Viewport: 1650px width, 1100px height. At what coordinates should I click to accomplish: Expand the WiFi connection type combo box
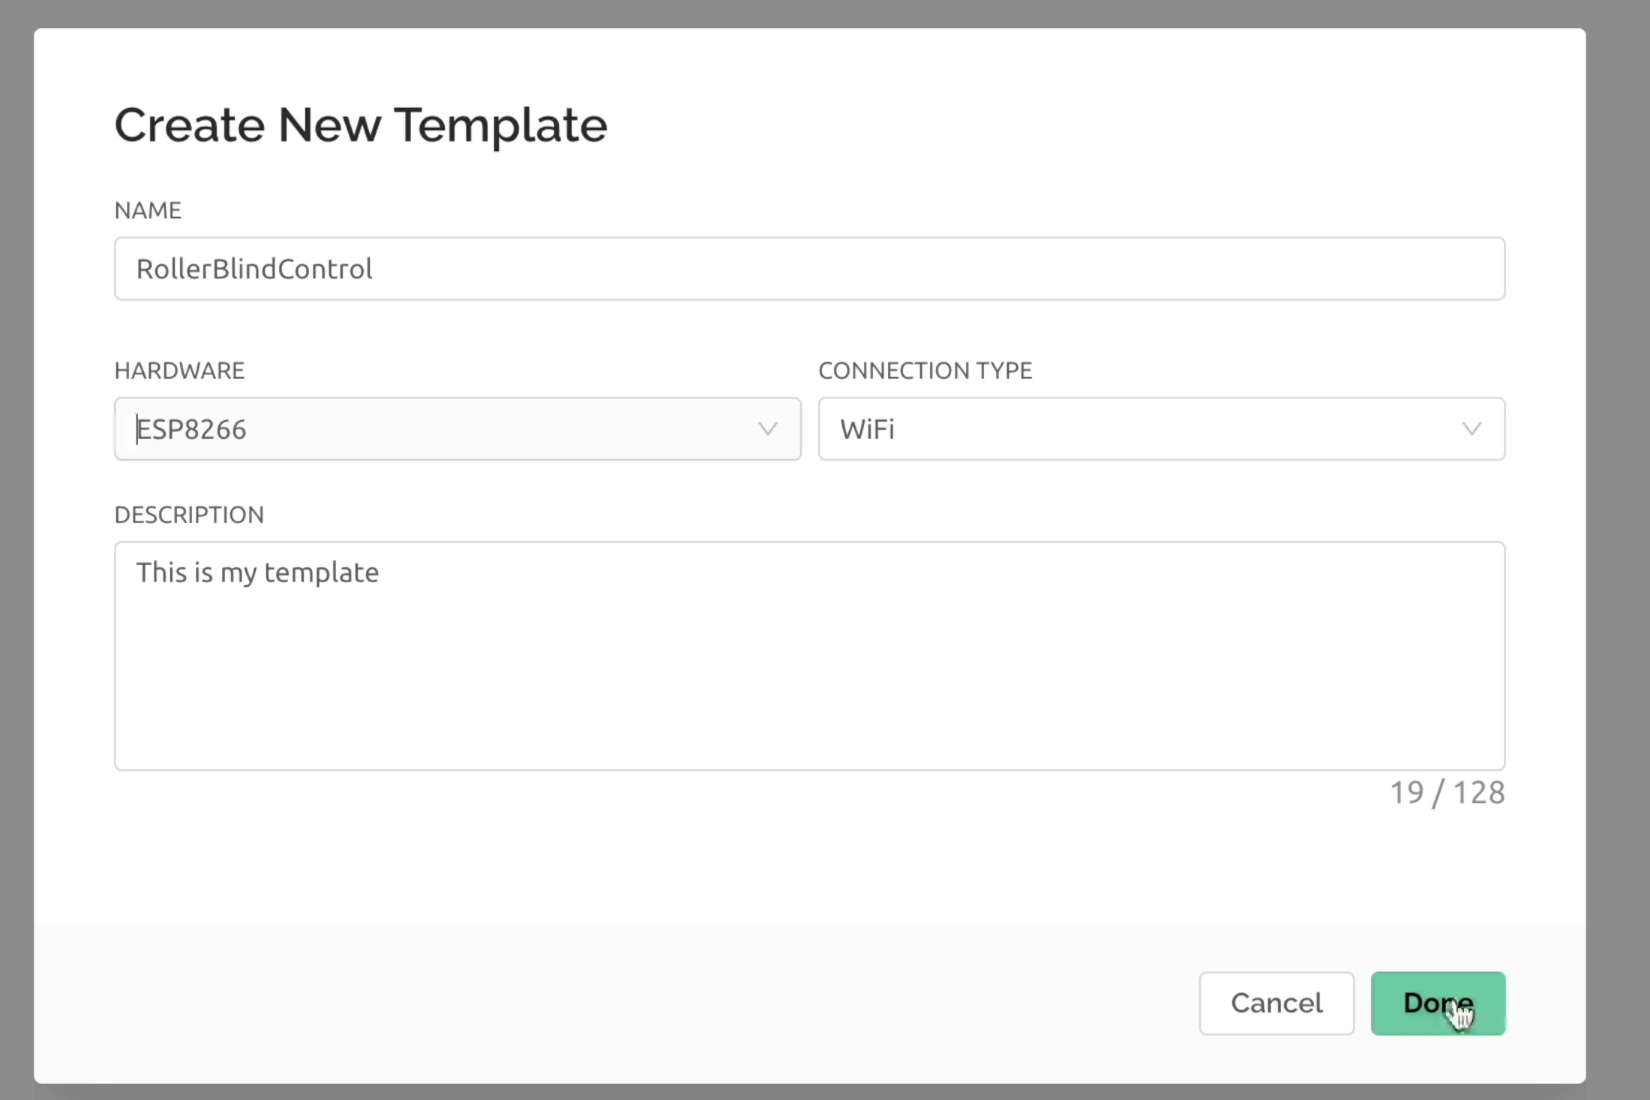point(1160,429)
